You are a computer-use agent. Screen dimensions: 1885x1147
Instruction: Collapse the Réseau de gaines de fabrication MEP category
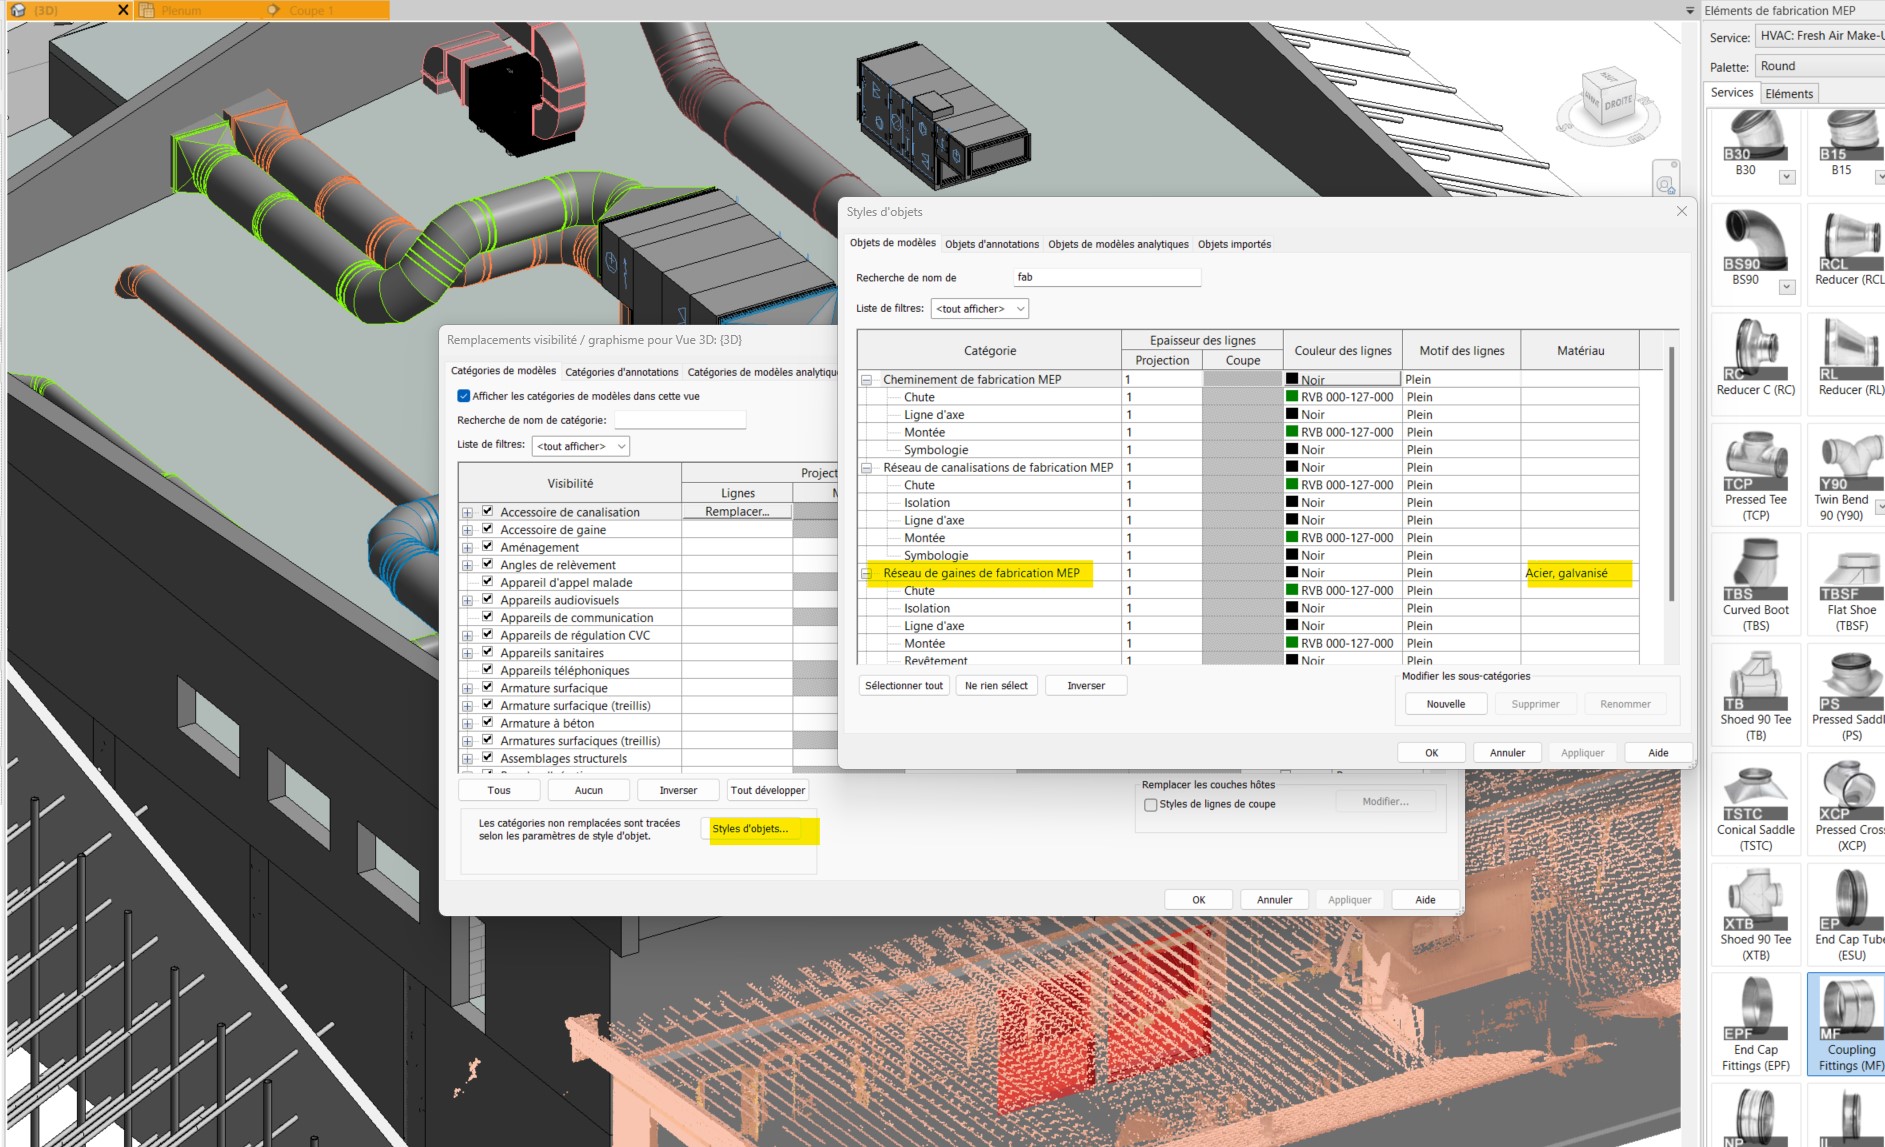point(864,572)
